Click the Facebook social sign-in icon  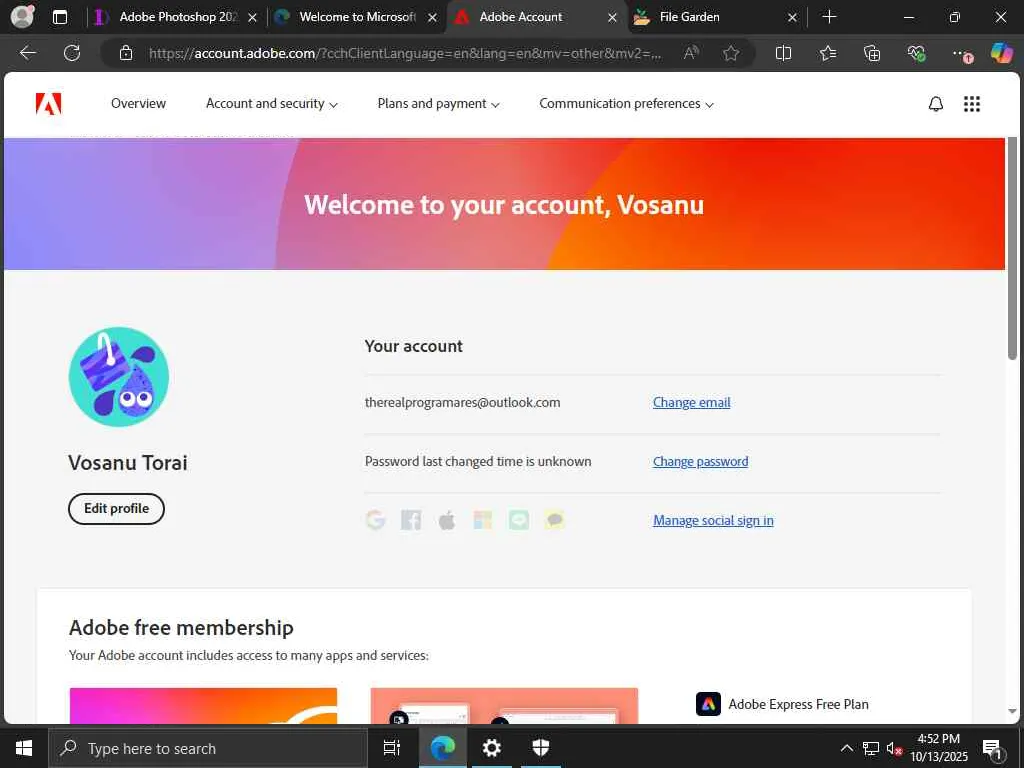tap(411, 520)
